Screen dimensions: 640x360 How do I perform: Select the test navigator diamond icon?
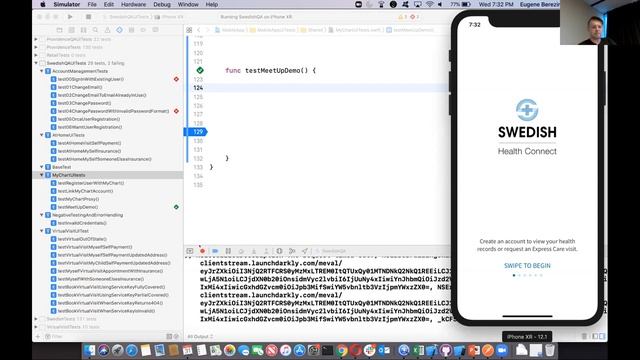(x=119, y=30)
